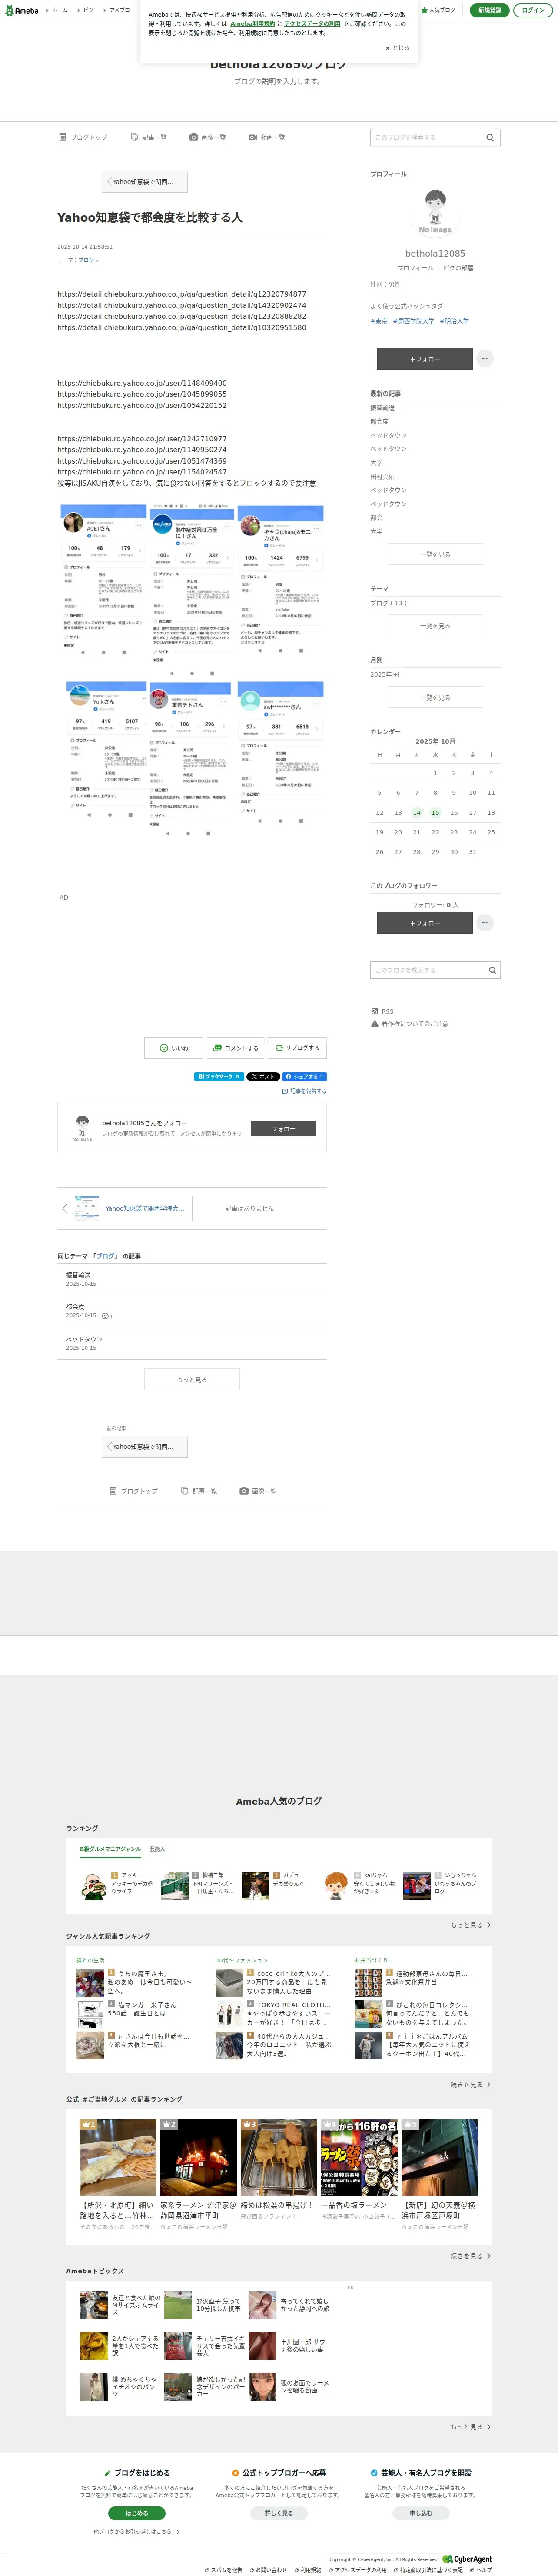The image size is (558, 2576).
Task: Open the RSS feed link
Action: click(382, 1011)
